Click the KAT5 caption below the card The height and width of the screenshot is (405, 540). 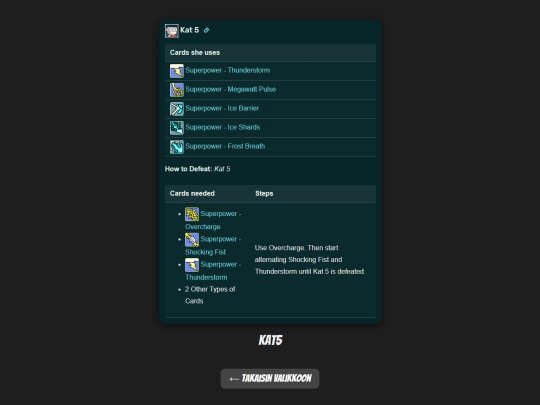(x=270, y=340)
